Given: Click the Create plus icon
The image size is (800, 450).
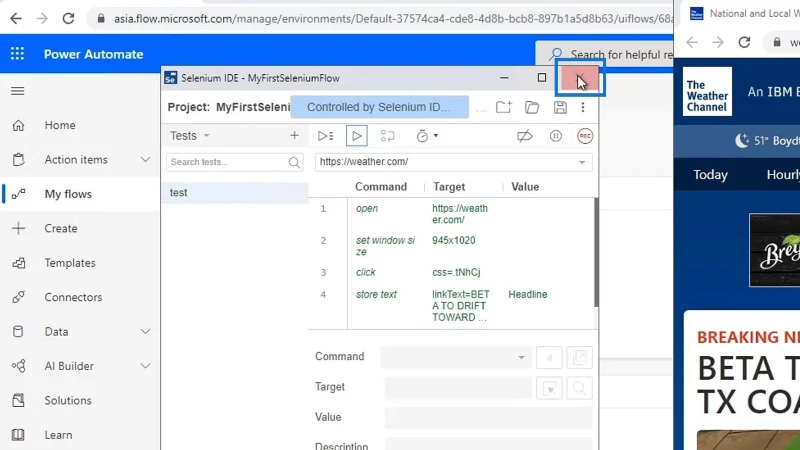Looking at the screenshot, I should pyautogui.click(x=18, y=229).
